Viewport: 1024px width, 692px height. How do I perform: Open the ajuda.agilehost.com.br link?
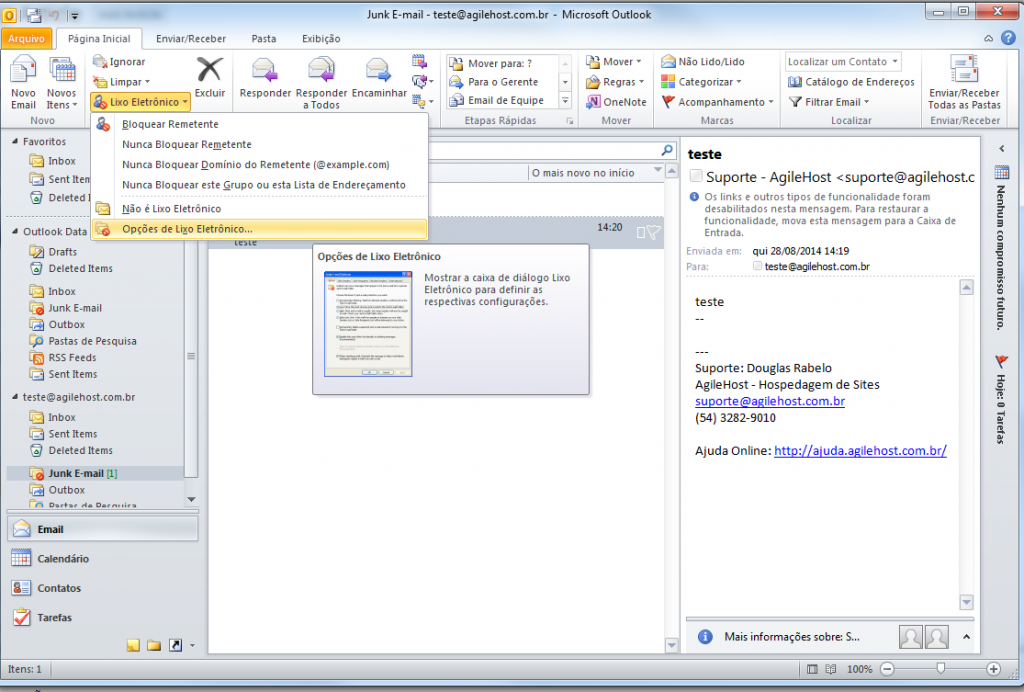(x=860, y=450)
